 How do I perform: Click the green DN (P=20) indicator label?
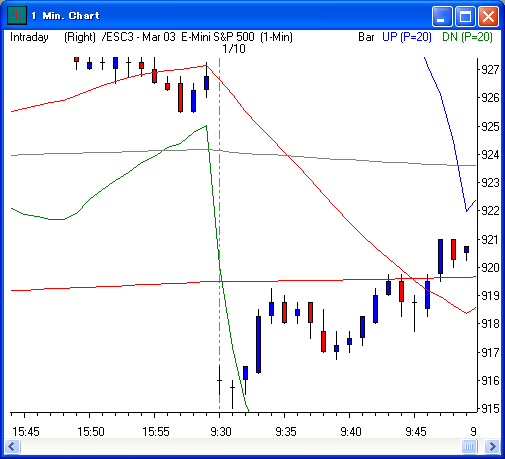tap(467, 37)
